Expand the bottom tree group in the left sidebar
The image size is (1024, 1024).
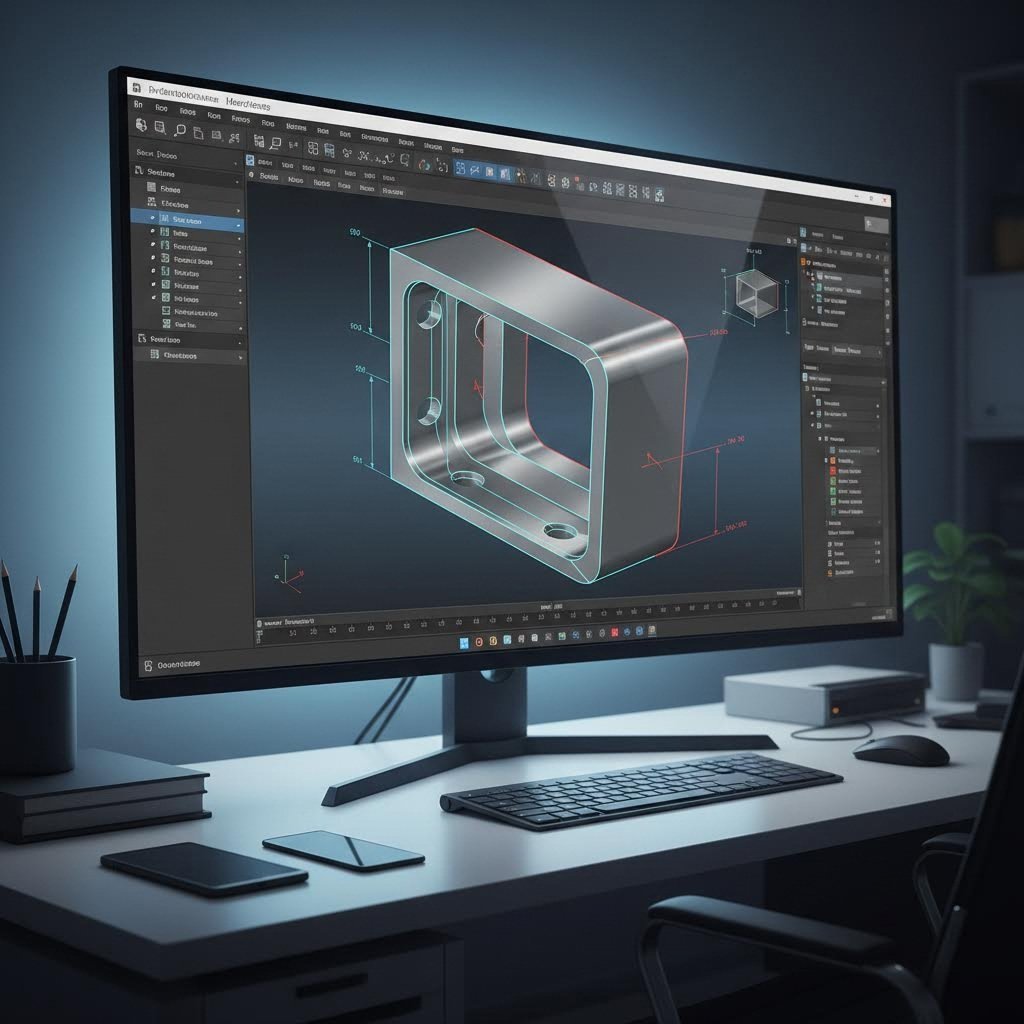pyautogui.click(x=239, y=339)
